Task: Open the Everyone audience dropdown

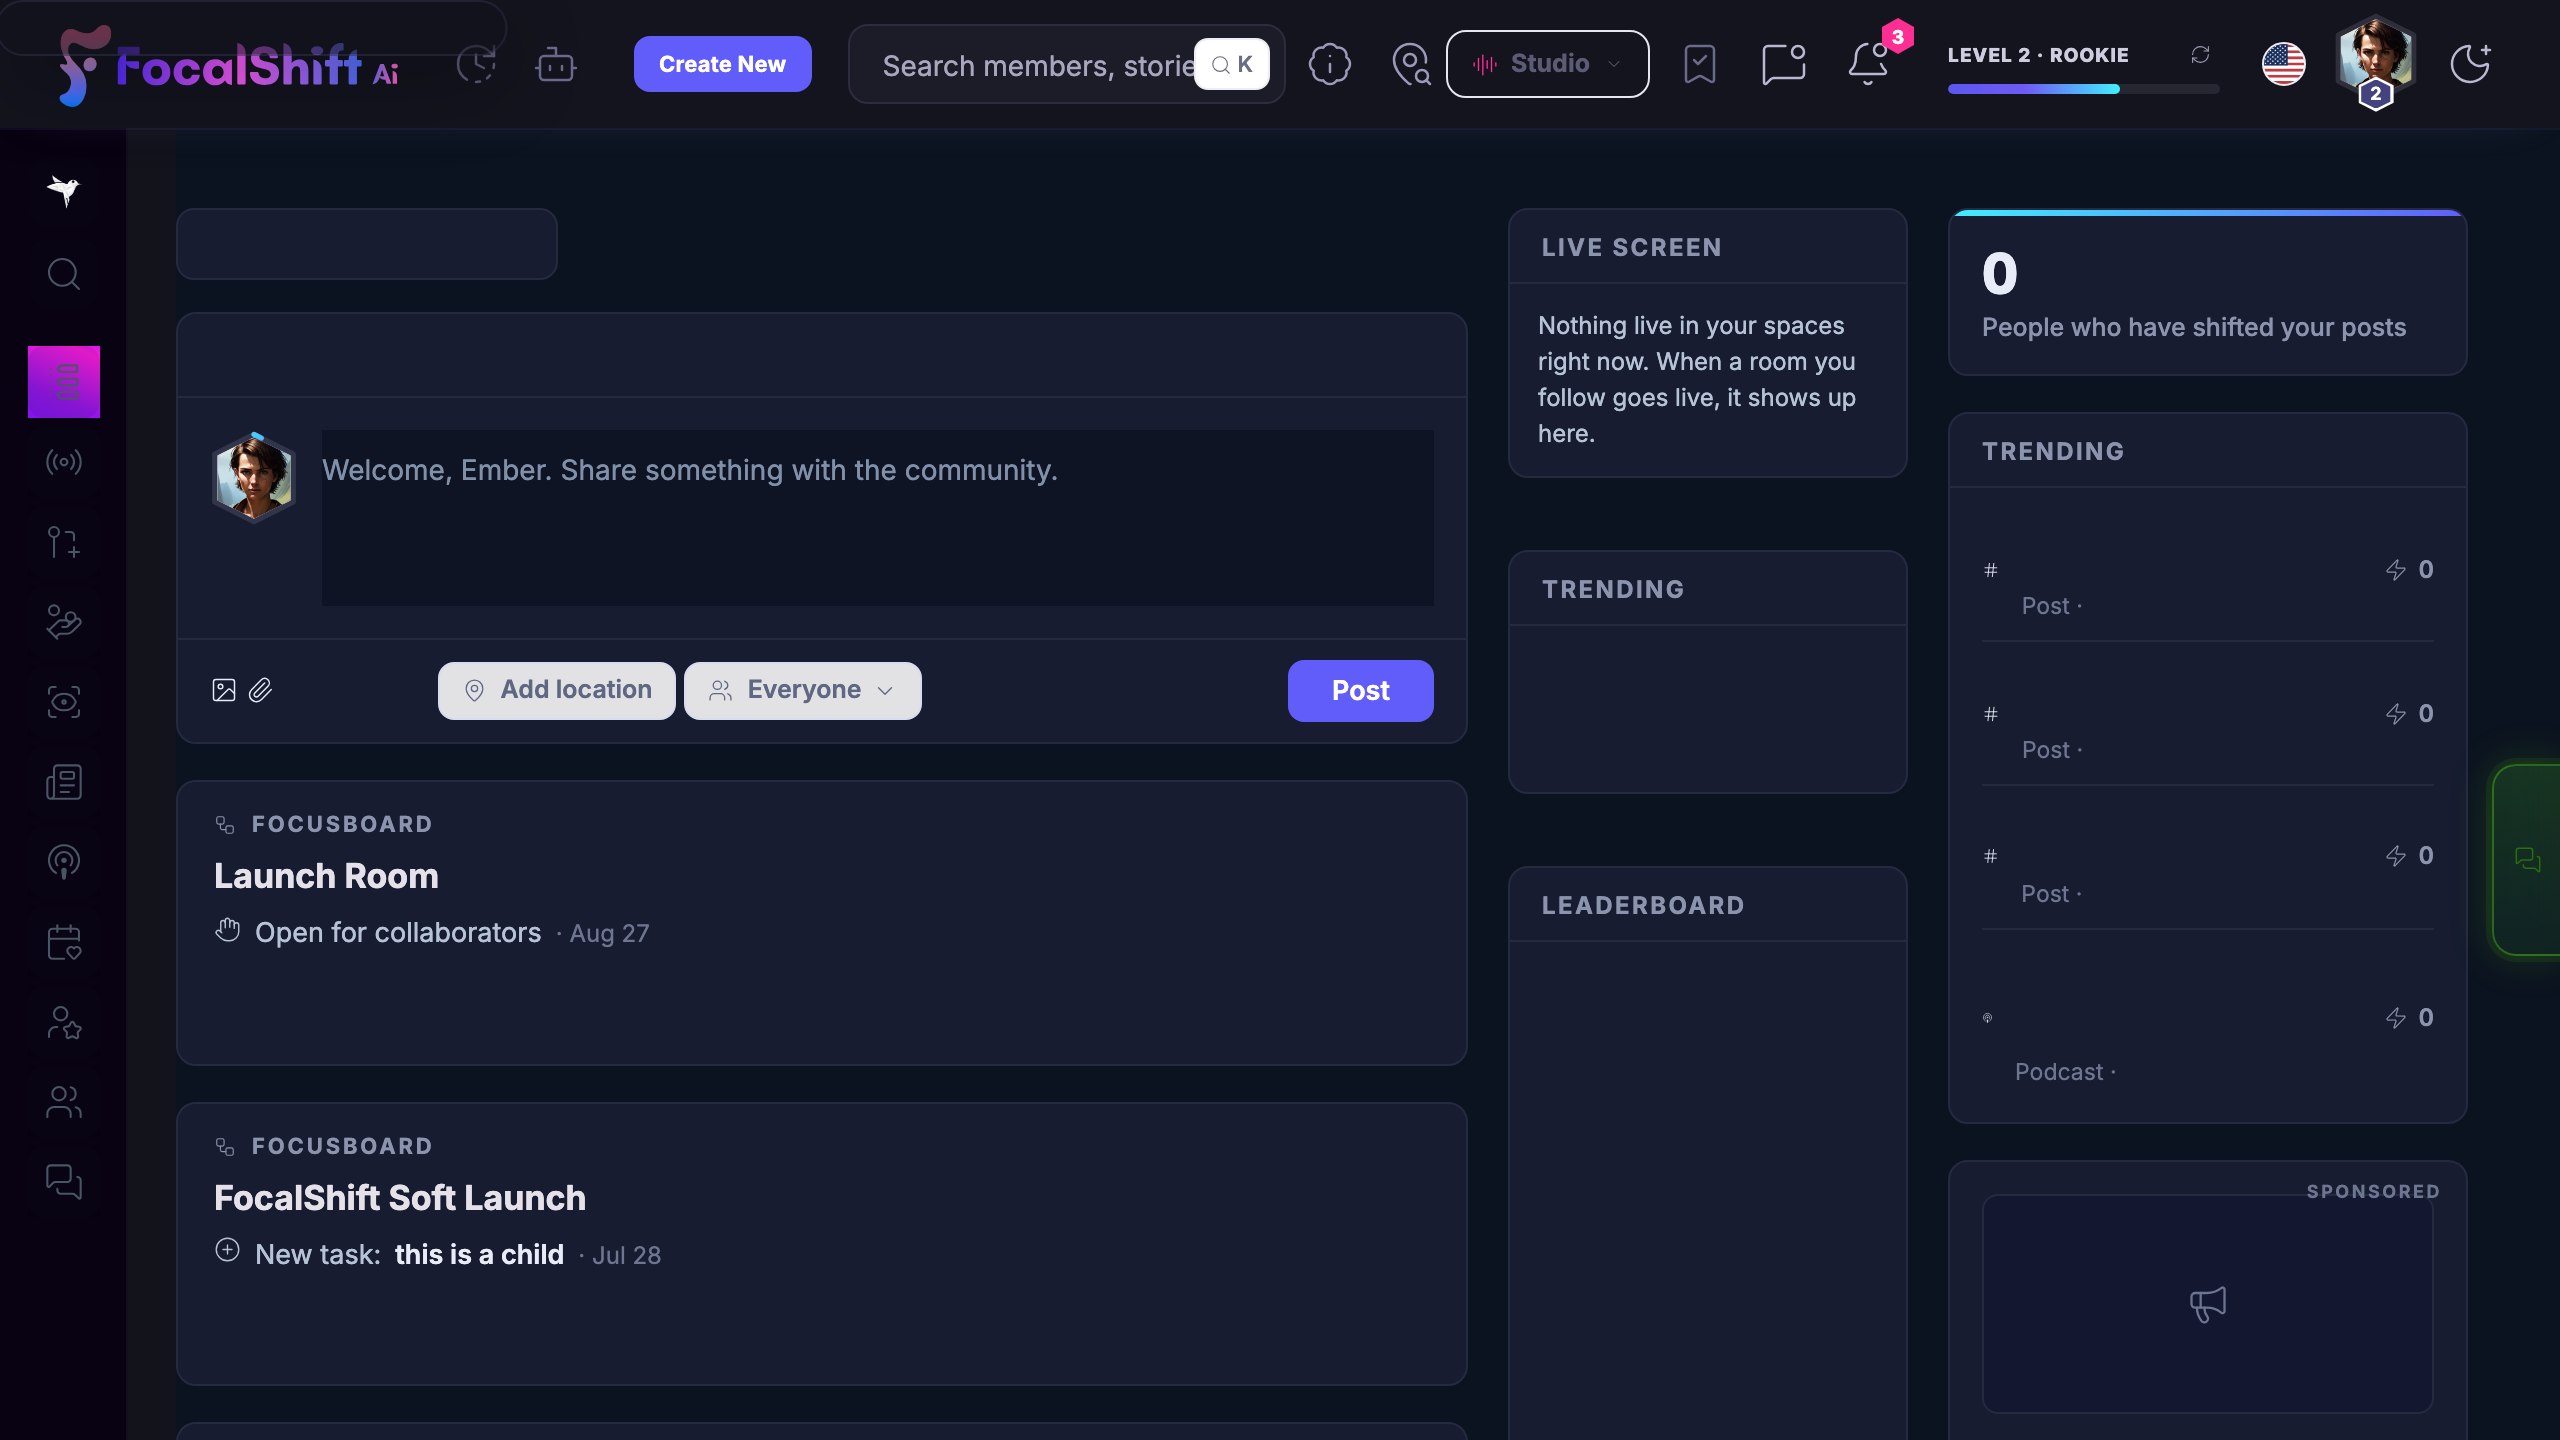Action: pyautogui.click(x=802, y=690)
